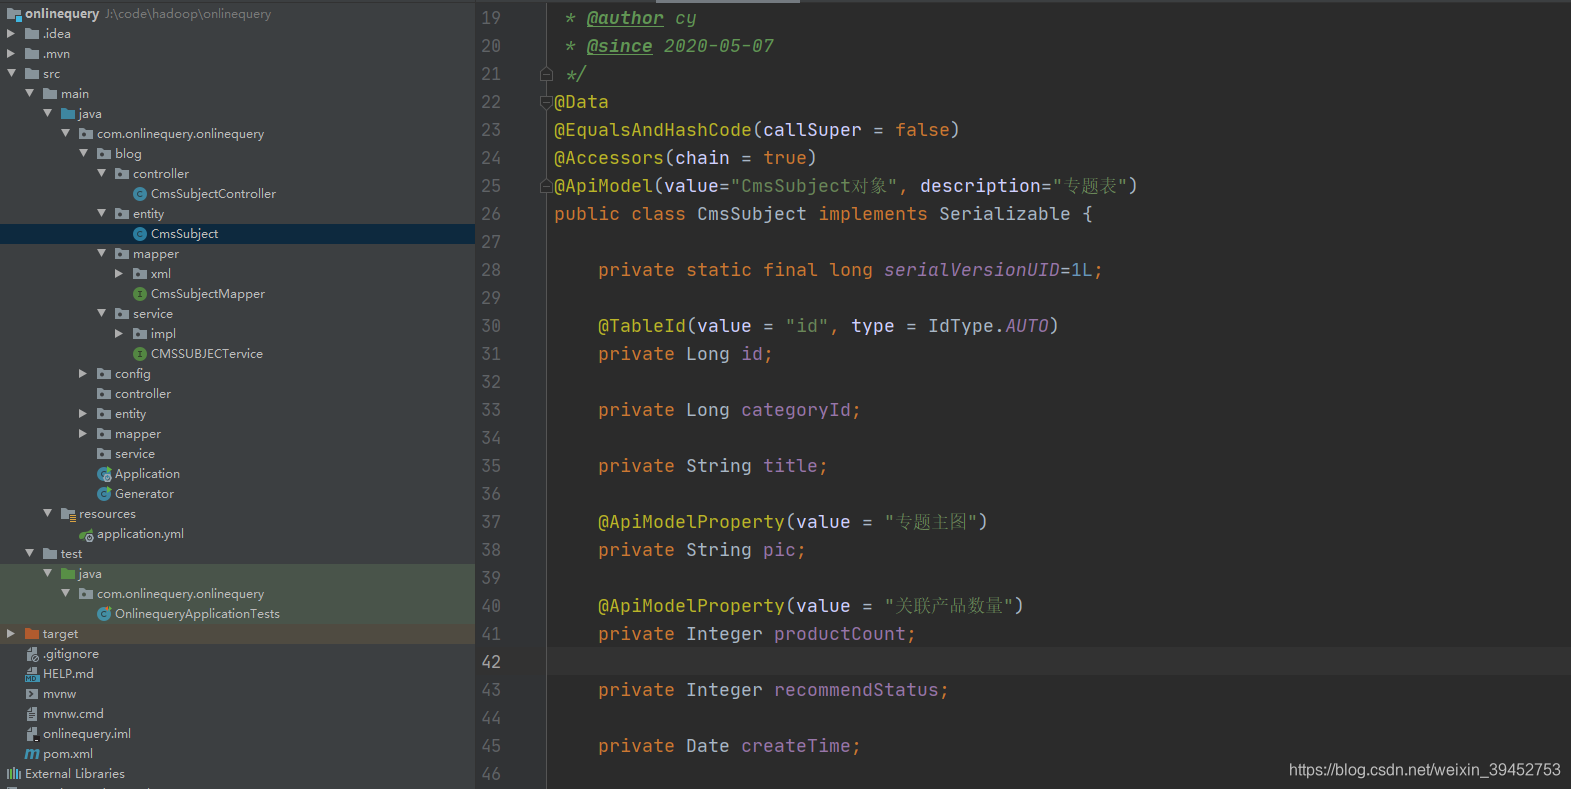Viewport: 1571px width, 789px height.
Task: Click the @TableId annotation
Action: coord(642,326)
